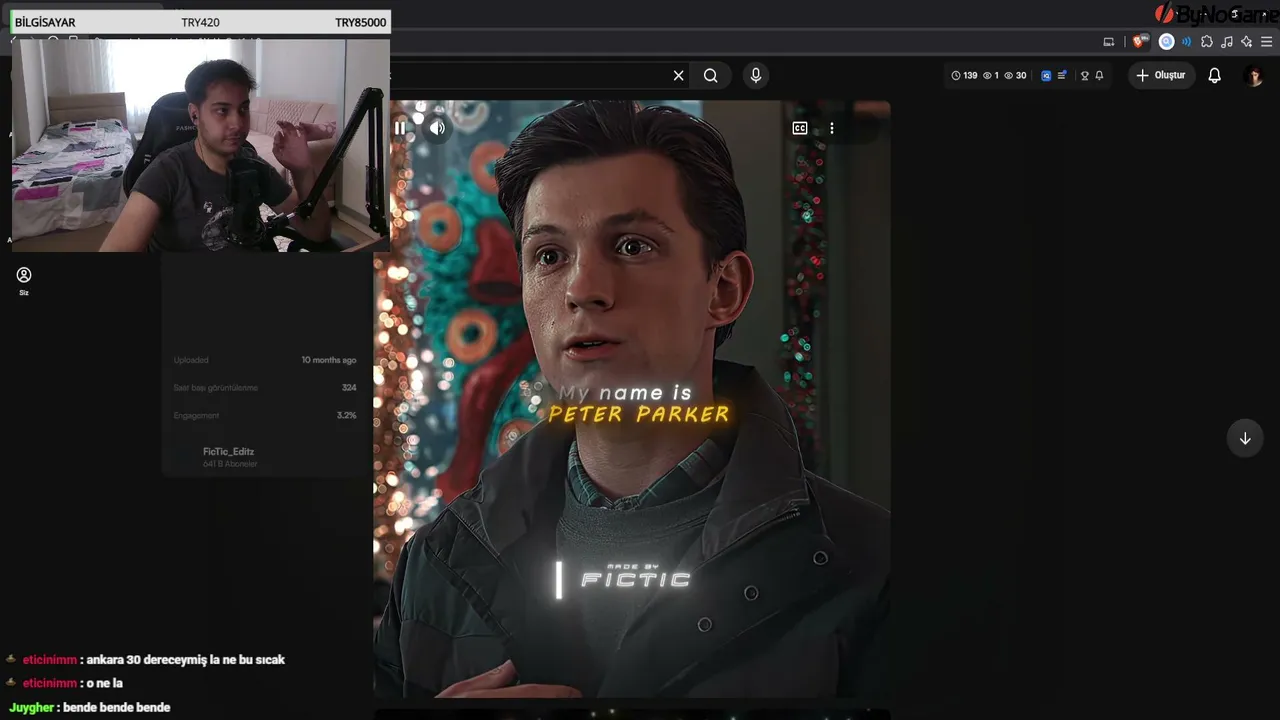The image size is (1280, 720).
Task: Click the blue sound-waves extension icon
Action: [x=1187, y=42]
